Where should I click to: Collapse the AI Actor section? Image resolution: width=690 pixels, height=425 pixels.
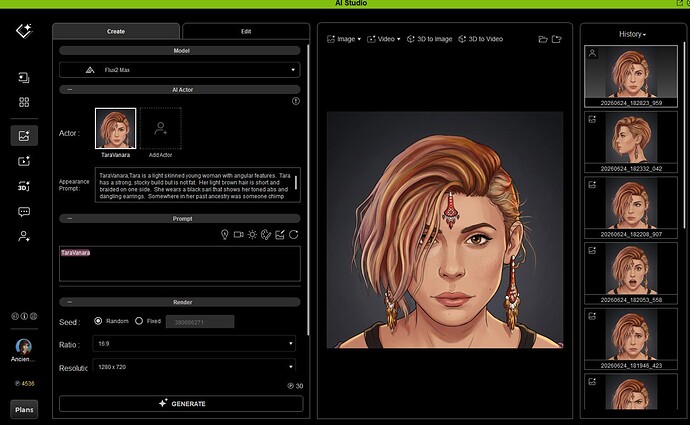click(70, 89)
